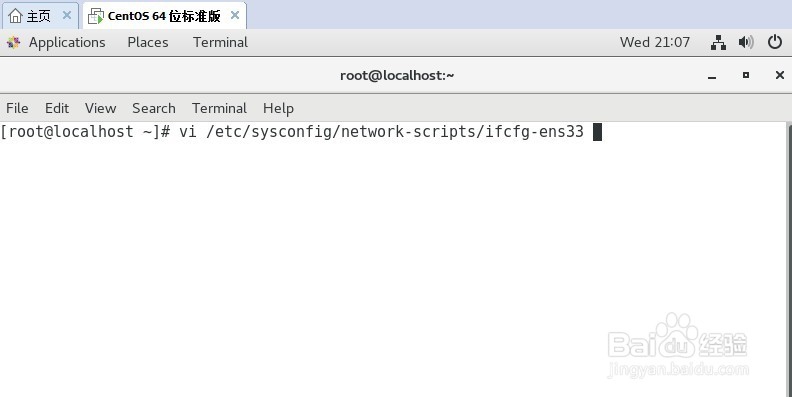
Task: Click the power button icon
Action: click(775, 42)
